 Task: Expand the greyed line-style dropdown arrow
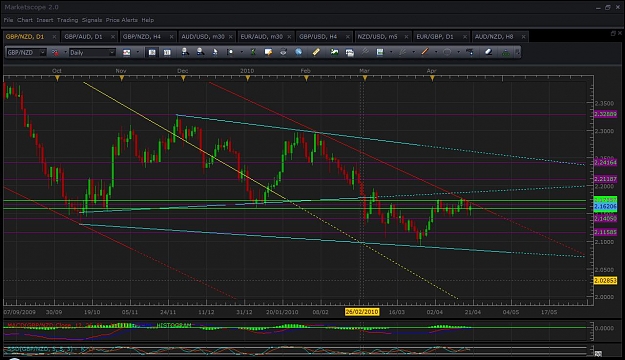[414, 52]
